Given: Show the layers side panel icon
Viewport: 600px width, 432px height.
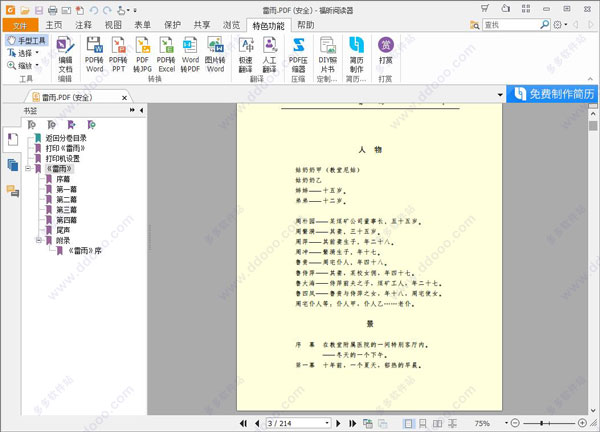Looking at the screenshot, I should click(13, 165).
